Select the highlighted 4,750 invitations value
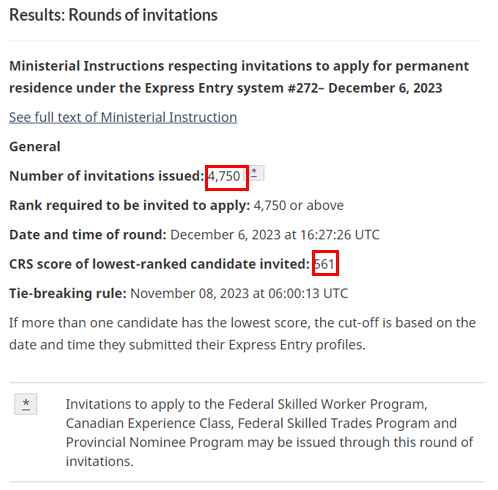498x490 pixels. point(224,176)
